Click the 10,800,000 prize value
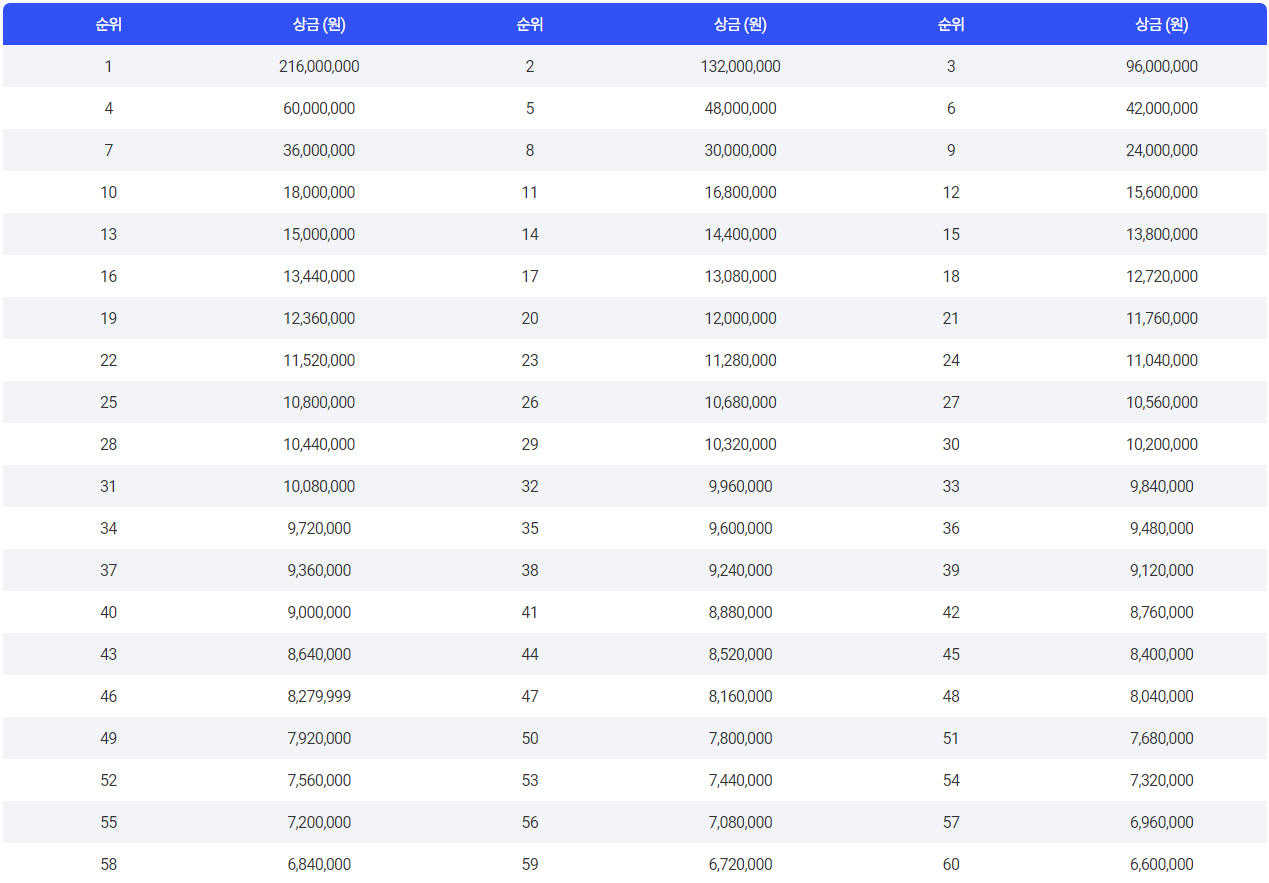This screenshot has width=1269, height=883. [x=319, y=402]
